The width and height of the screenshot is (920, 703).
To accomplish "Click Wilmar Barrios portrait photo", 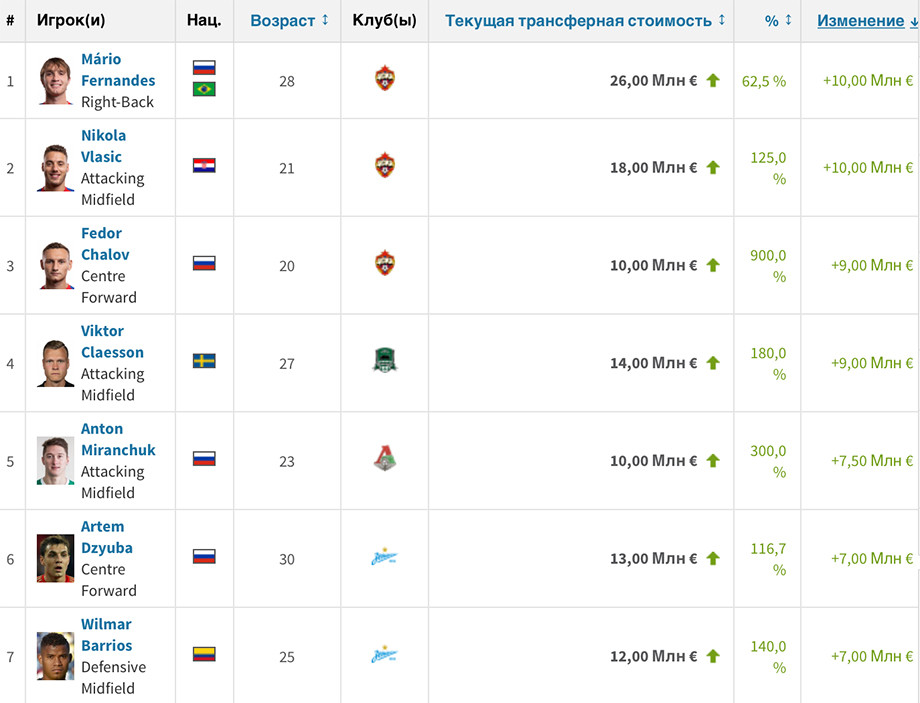I will (56, 656).
